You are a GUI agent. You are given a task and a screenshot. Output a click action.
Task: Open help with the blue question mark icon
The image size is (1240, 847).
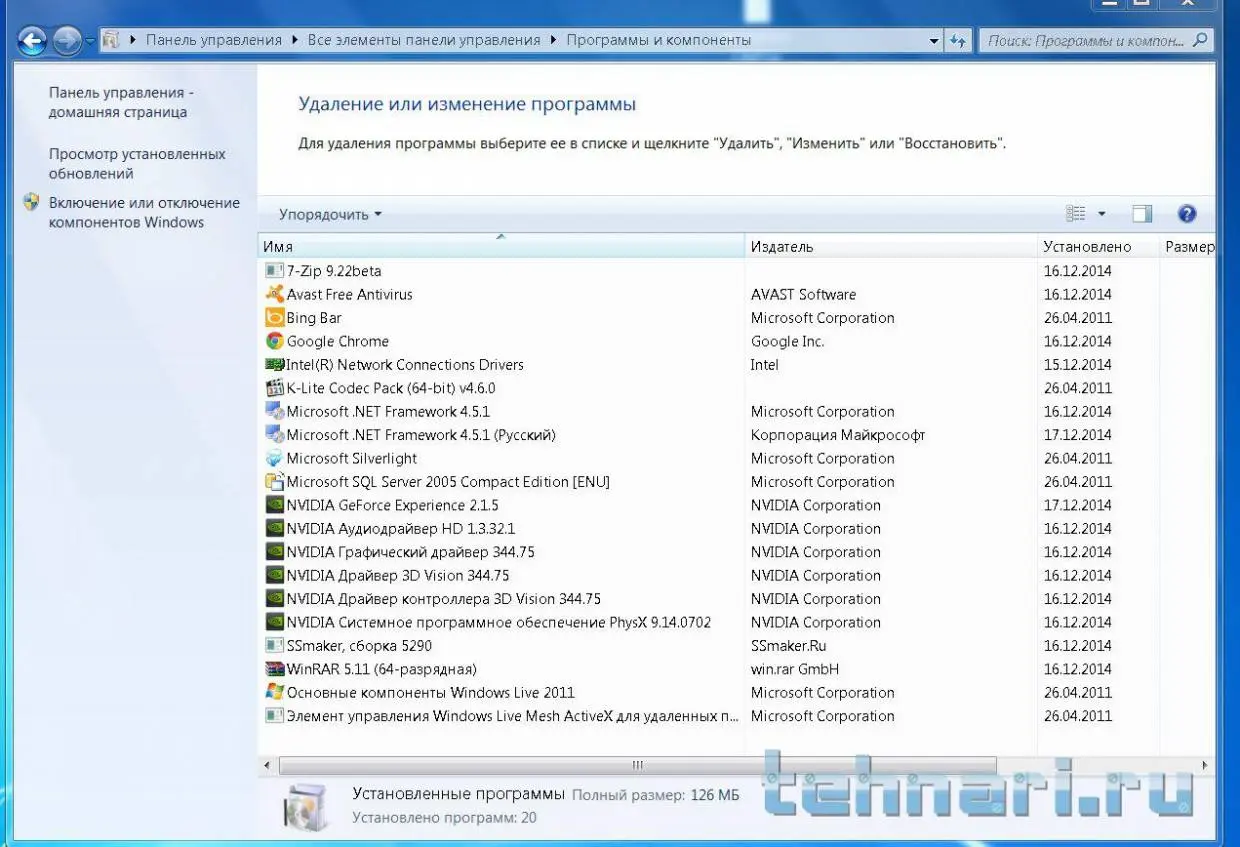pyautogui.click(x=1187, y=213)
